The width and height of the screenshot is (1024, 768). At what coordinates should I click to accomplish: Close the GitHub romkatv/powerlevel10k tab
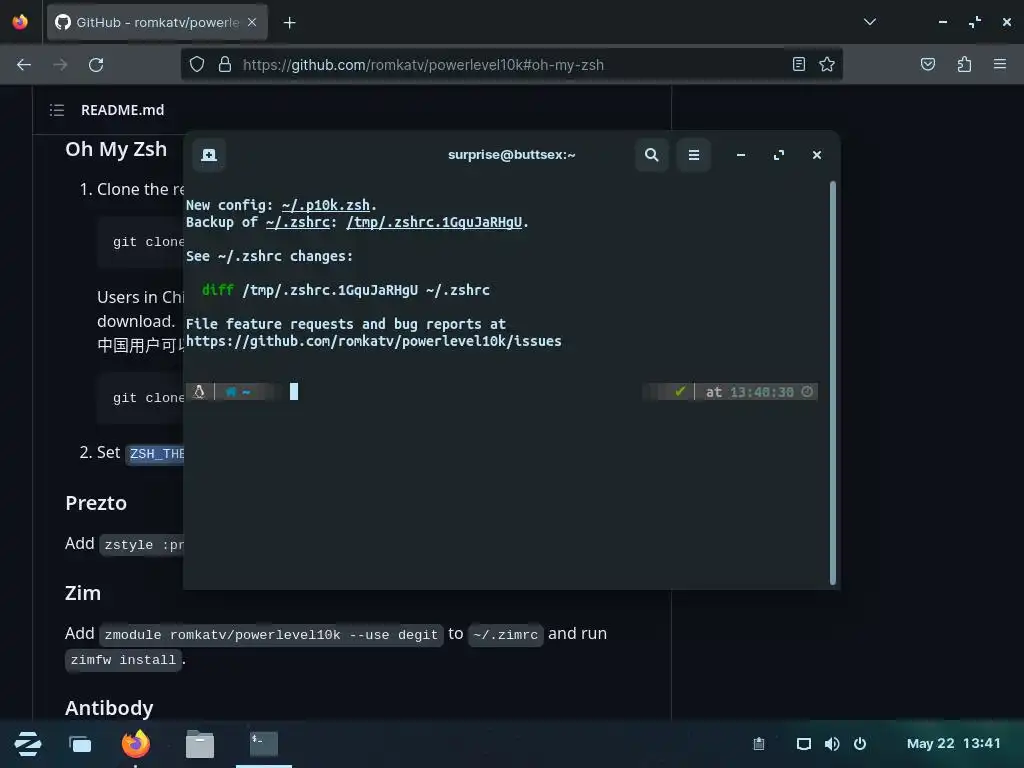click(x=252, y=22)
